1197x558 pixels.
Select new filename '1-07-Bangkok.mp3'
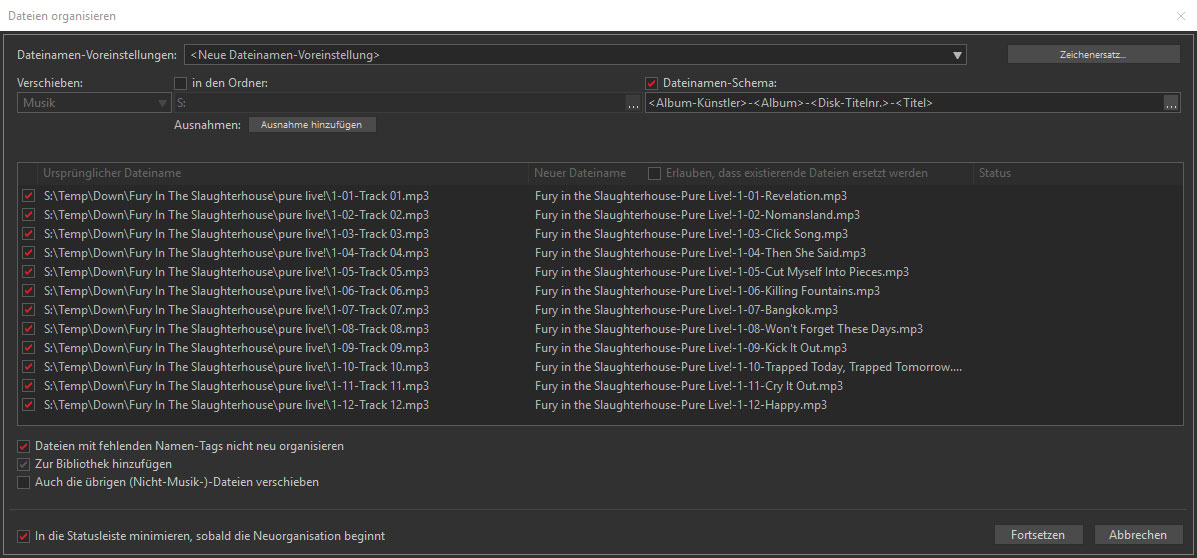pos(686,310)
